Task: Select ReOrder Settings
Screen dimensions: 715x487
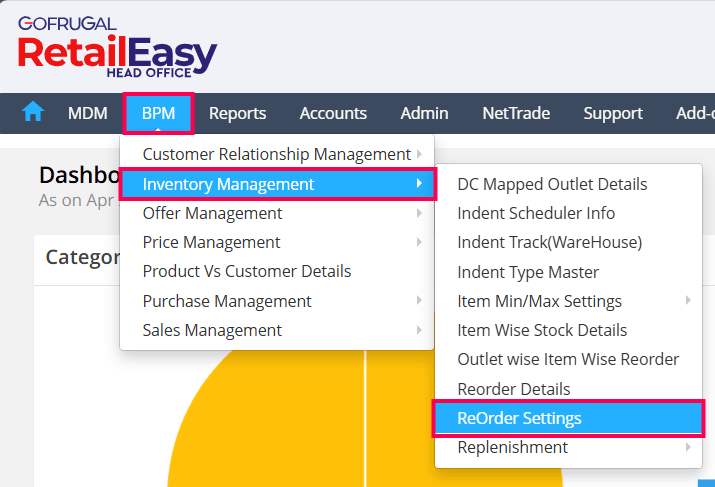Action: pos(569,418)
